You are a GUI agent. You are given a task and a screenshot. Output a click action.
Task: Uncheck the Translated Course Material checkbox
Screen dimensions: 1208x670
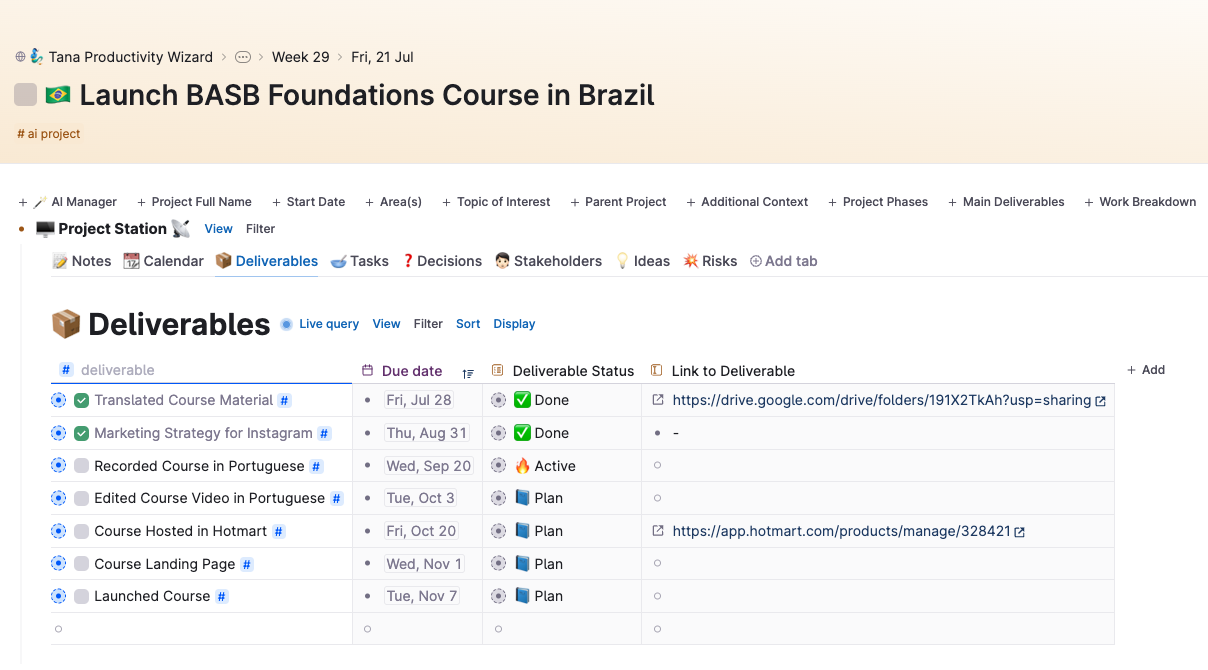click(82, 400)
